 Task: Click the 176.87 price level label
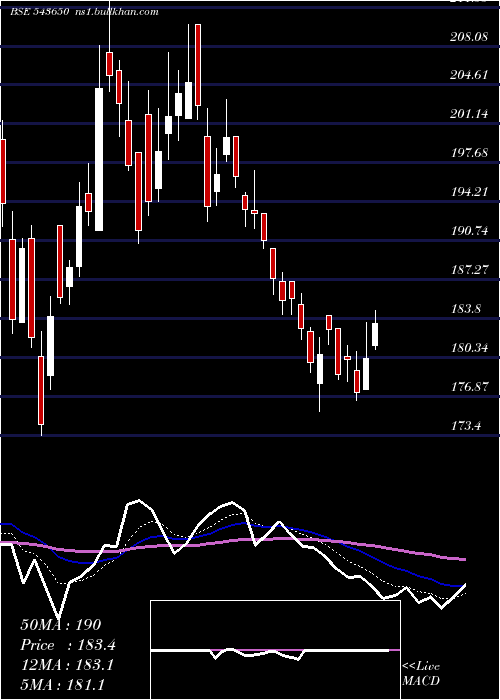pos(469,387)
